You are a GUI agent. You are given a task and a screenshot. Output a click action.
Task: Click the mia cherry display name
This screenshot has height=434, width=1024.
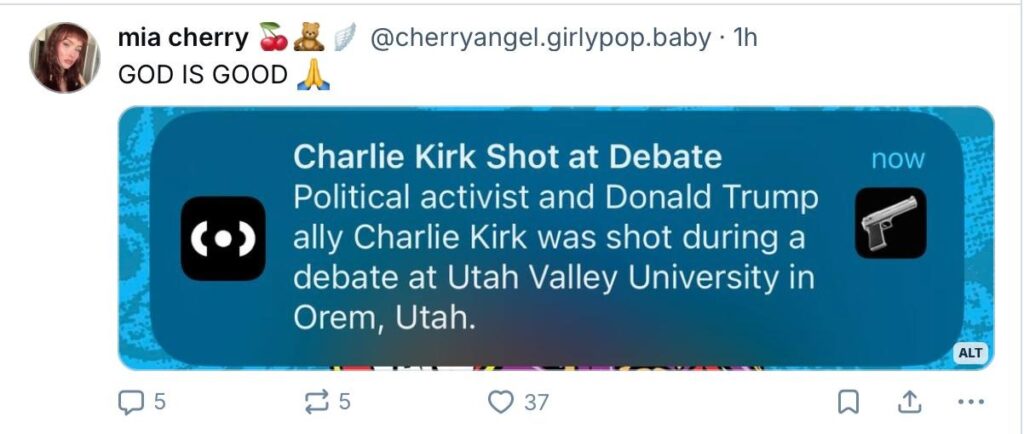[183, 38]
